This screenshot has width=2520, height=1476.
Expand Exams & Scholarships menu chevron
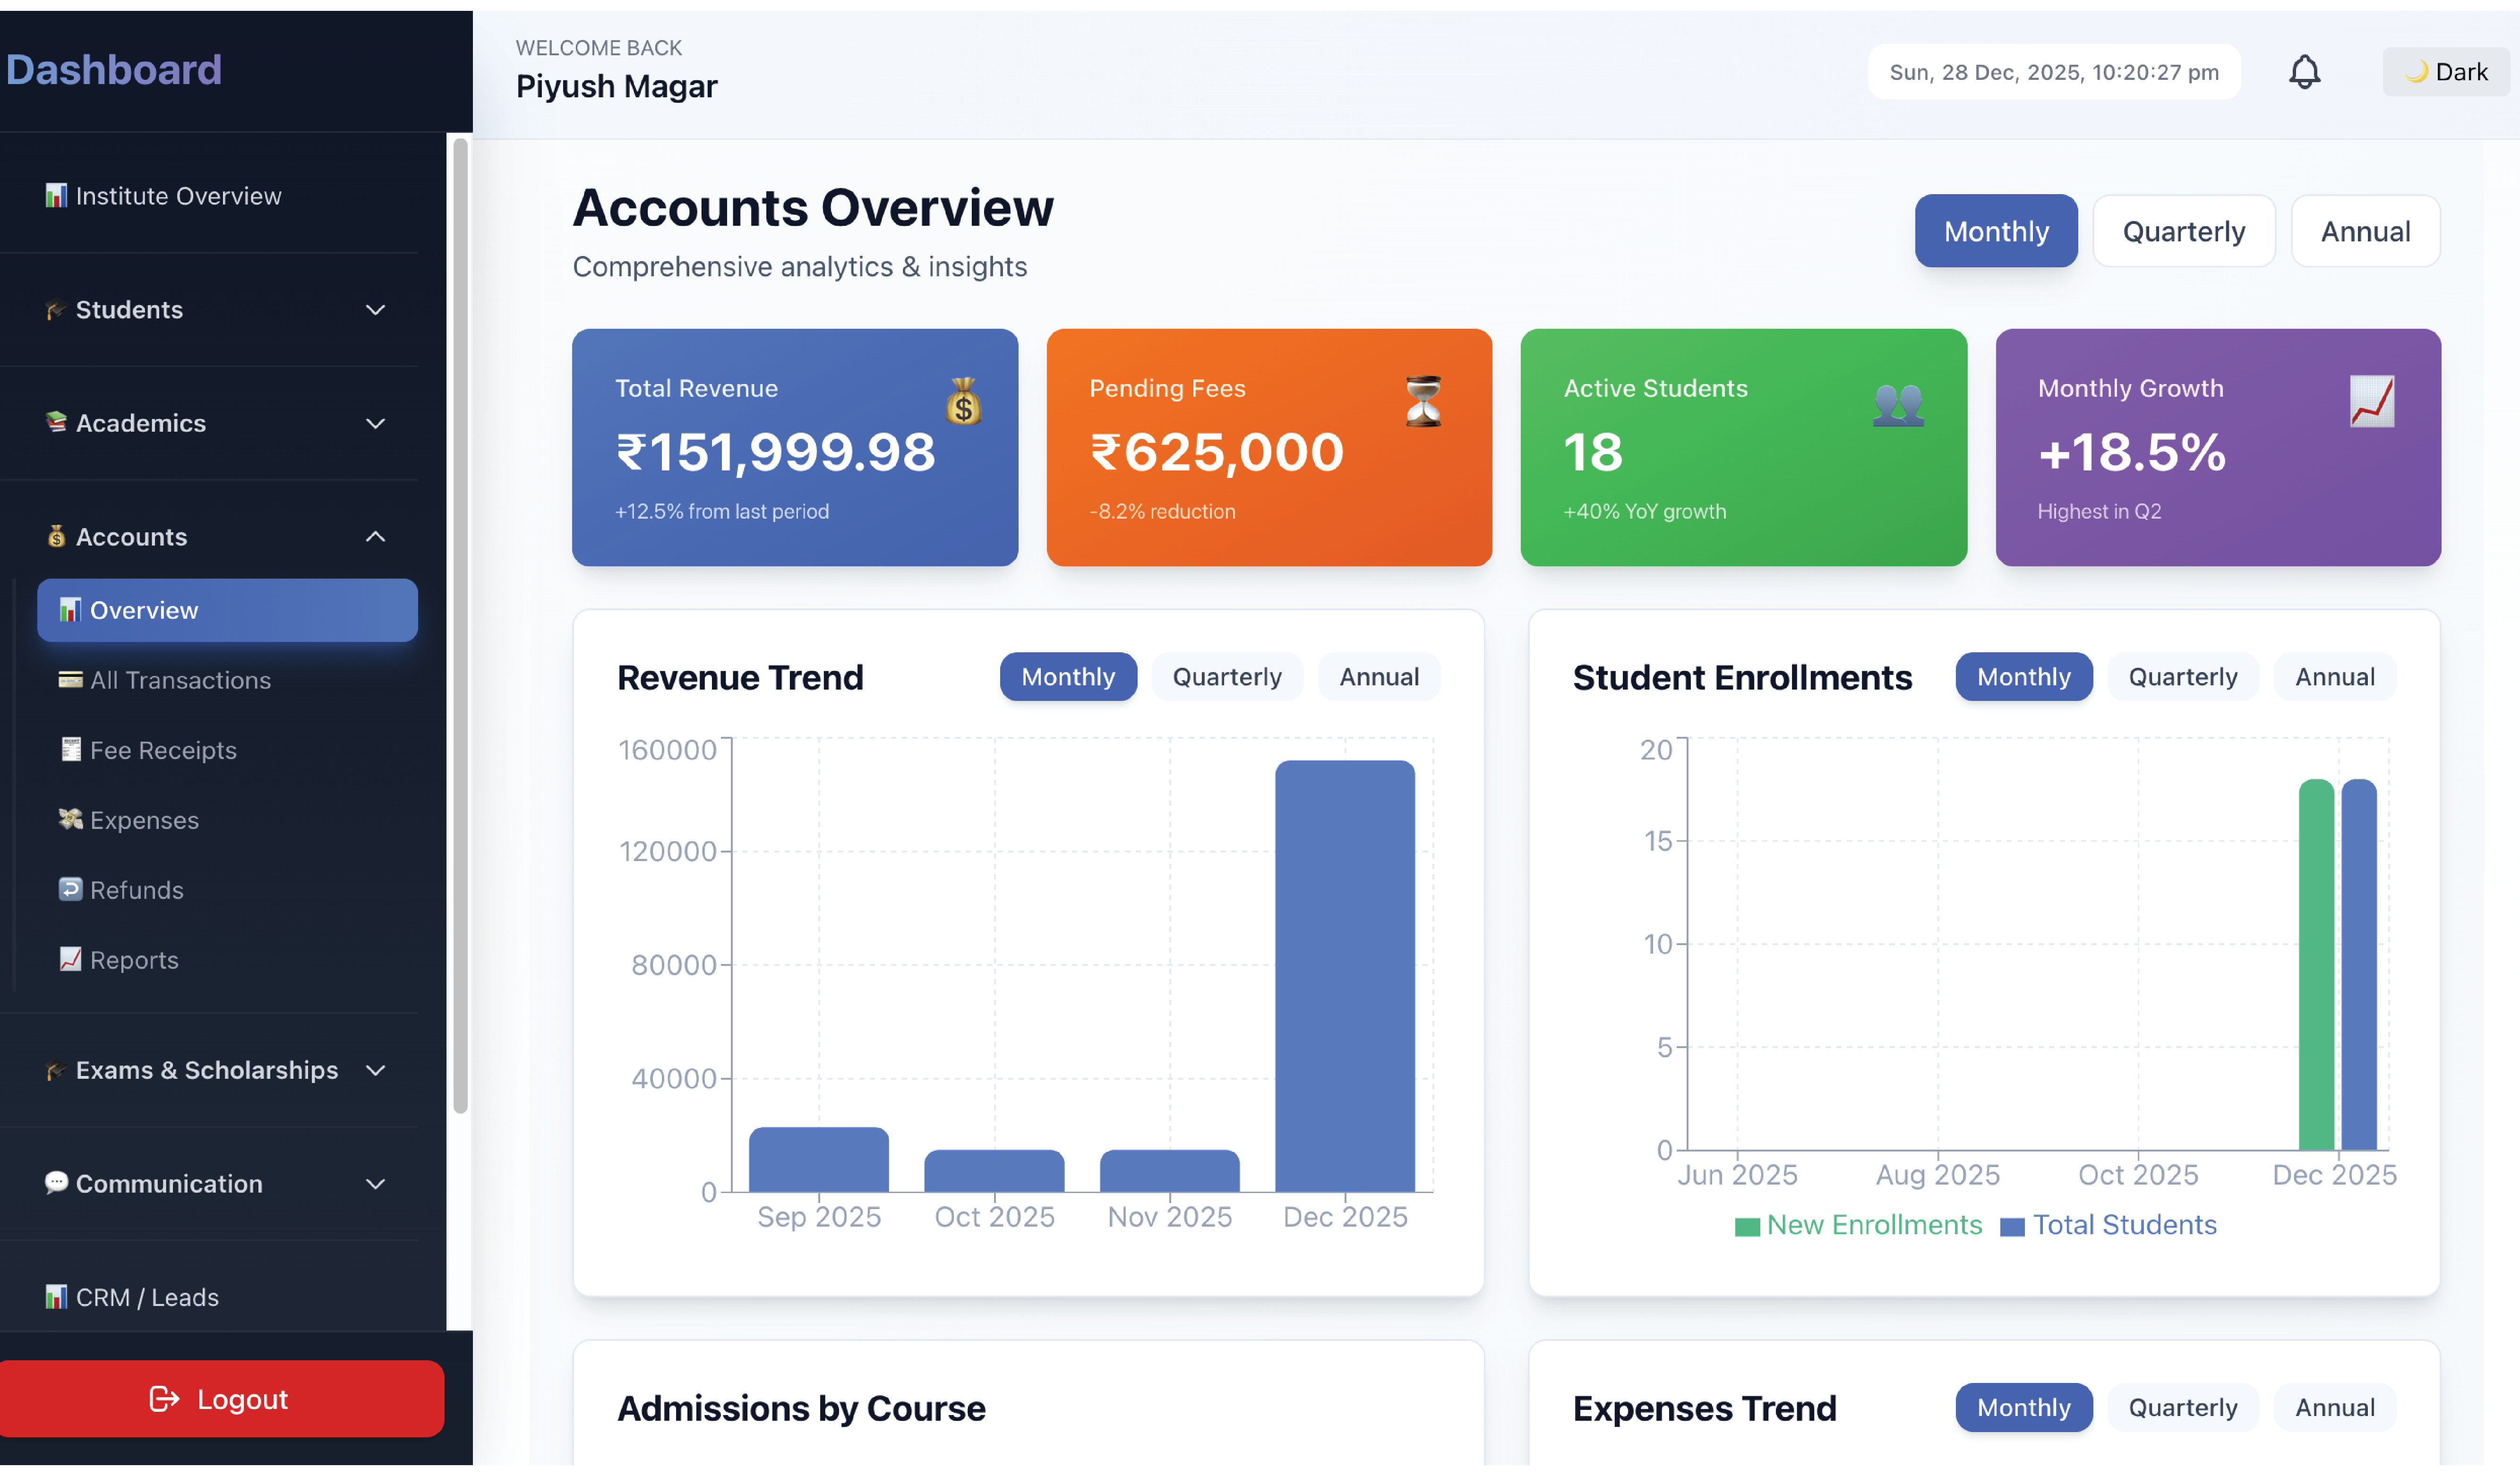coord(375,1071)
